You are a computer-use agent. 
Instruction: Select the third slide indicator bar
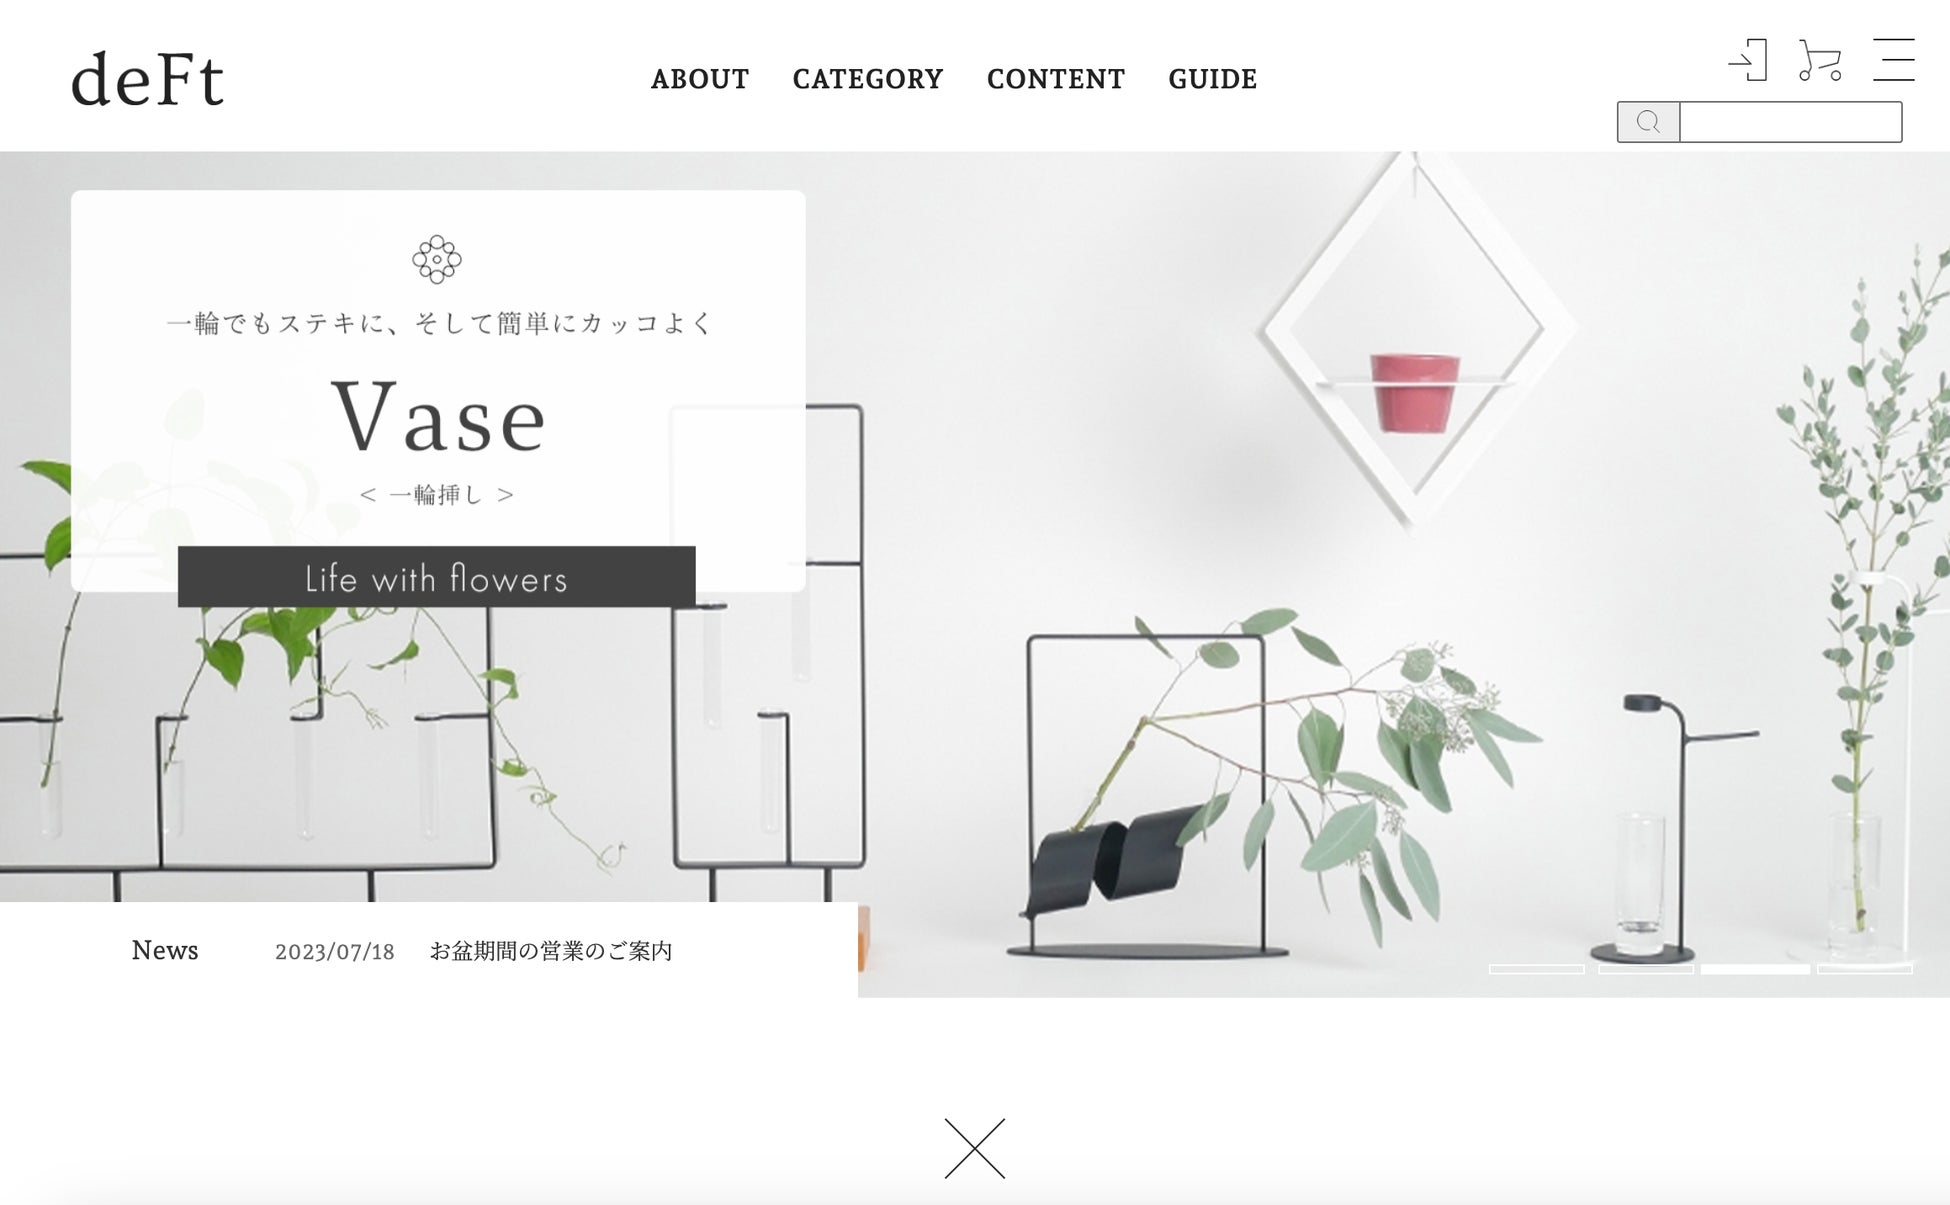tap(1755, 969)
